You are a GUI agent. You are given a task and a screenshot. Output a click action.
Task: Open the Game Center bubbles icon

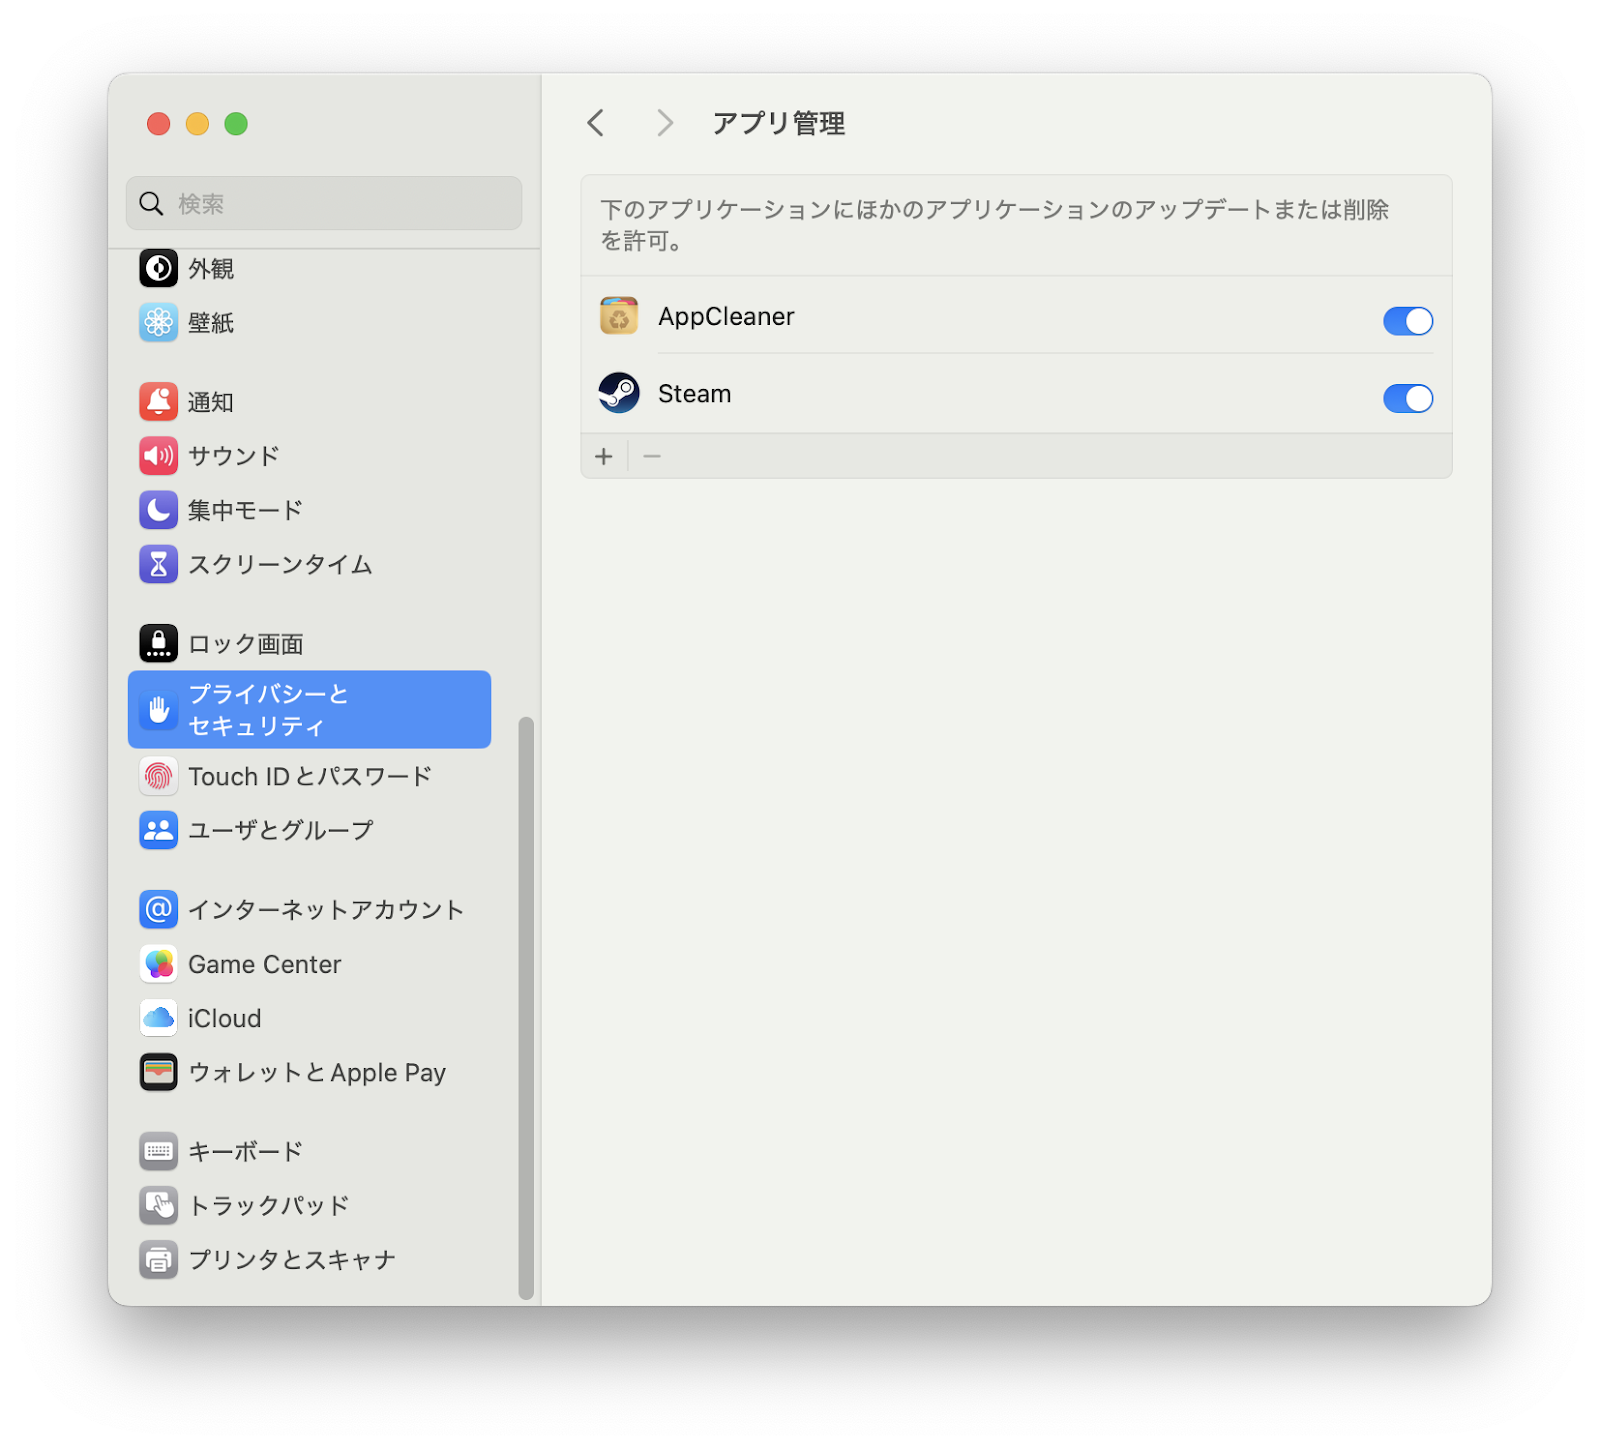click(x=158, y=964)
